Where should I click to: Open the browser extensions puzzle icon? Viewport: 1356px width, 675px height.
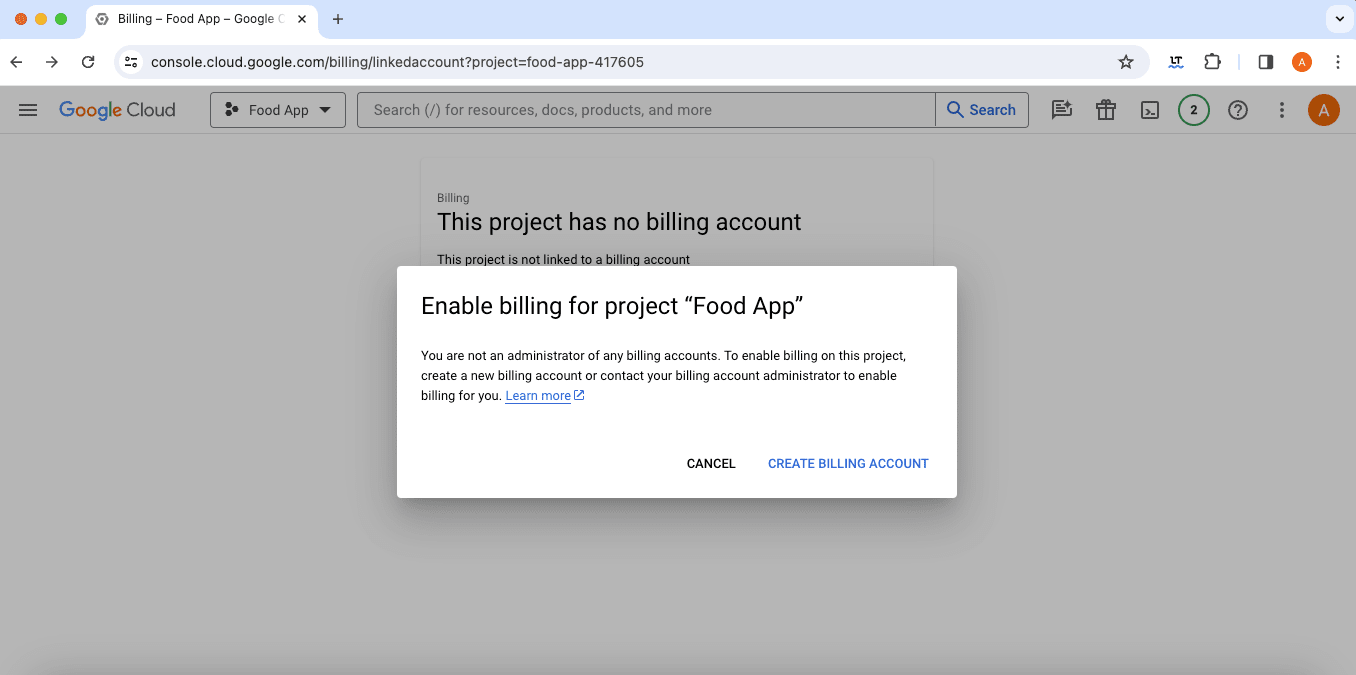tap(1212, 61)
